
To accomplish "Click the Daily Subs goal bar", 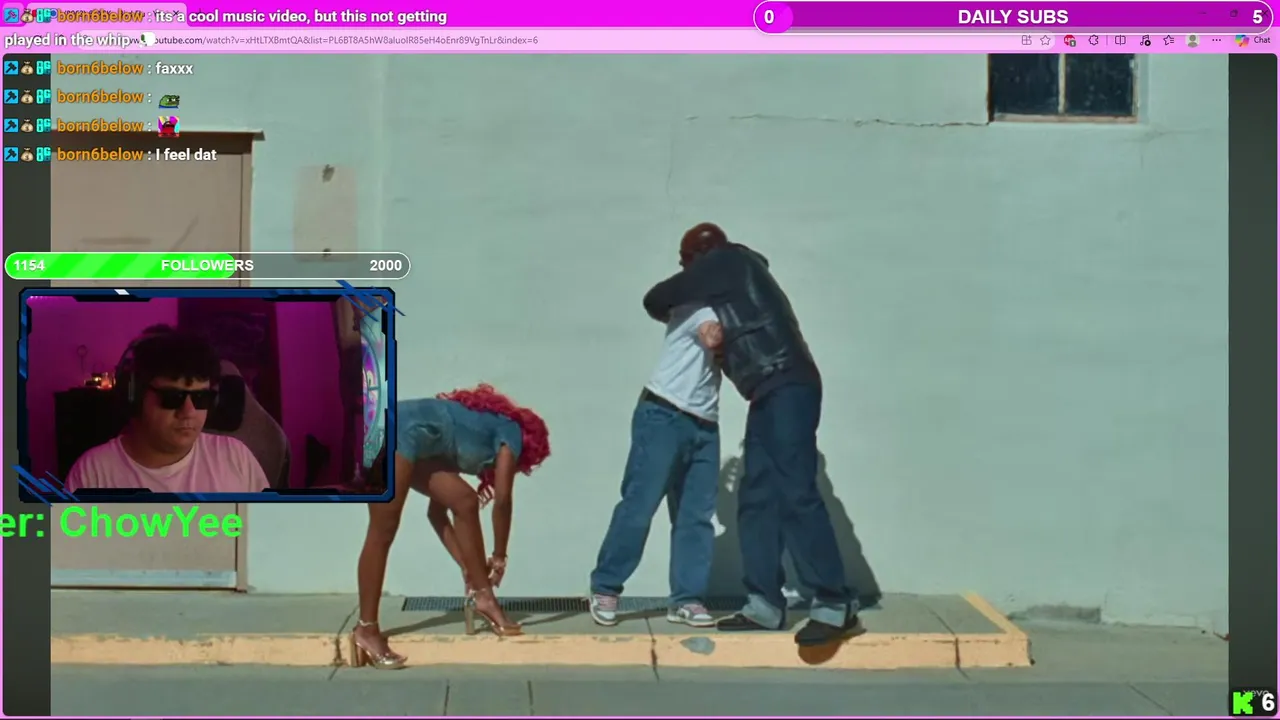I will coord(1013,16).
